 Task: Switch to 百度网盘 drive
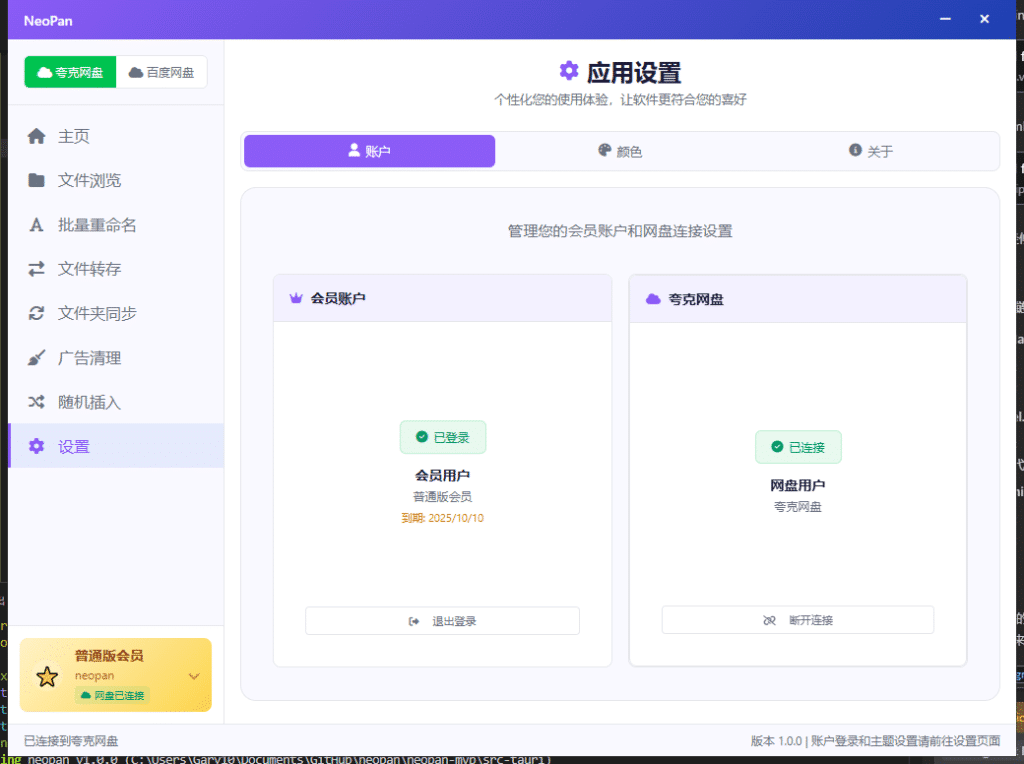161,72
